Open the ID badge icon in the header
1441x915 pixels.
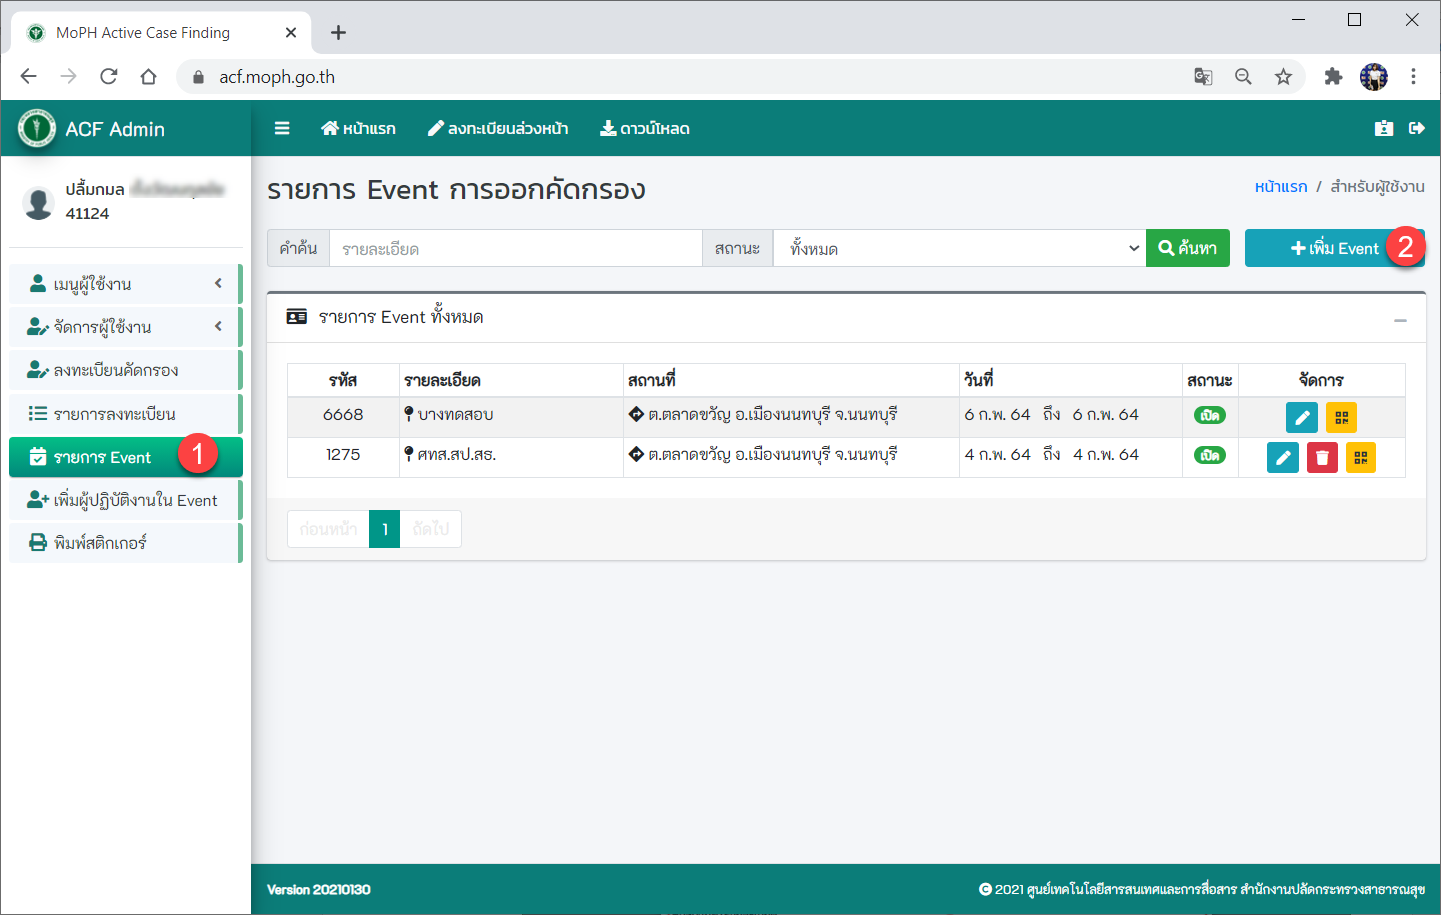tap(1384, 128)
